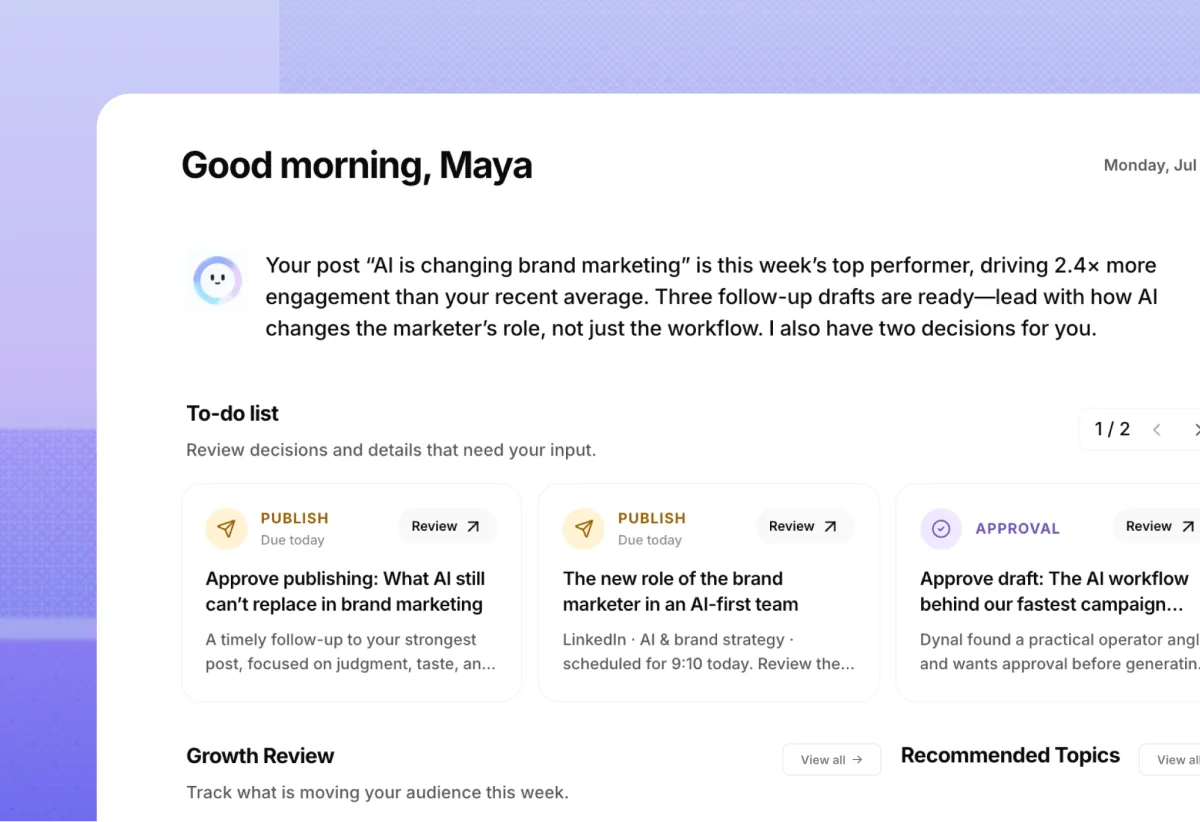Click the paper-plane icon on first Publish card

[x=227, y=528]
